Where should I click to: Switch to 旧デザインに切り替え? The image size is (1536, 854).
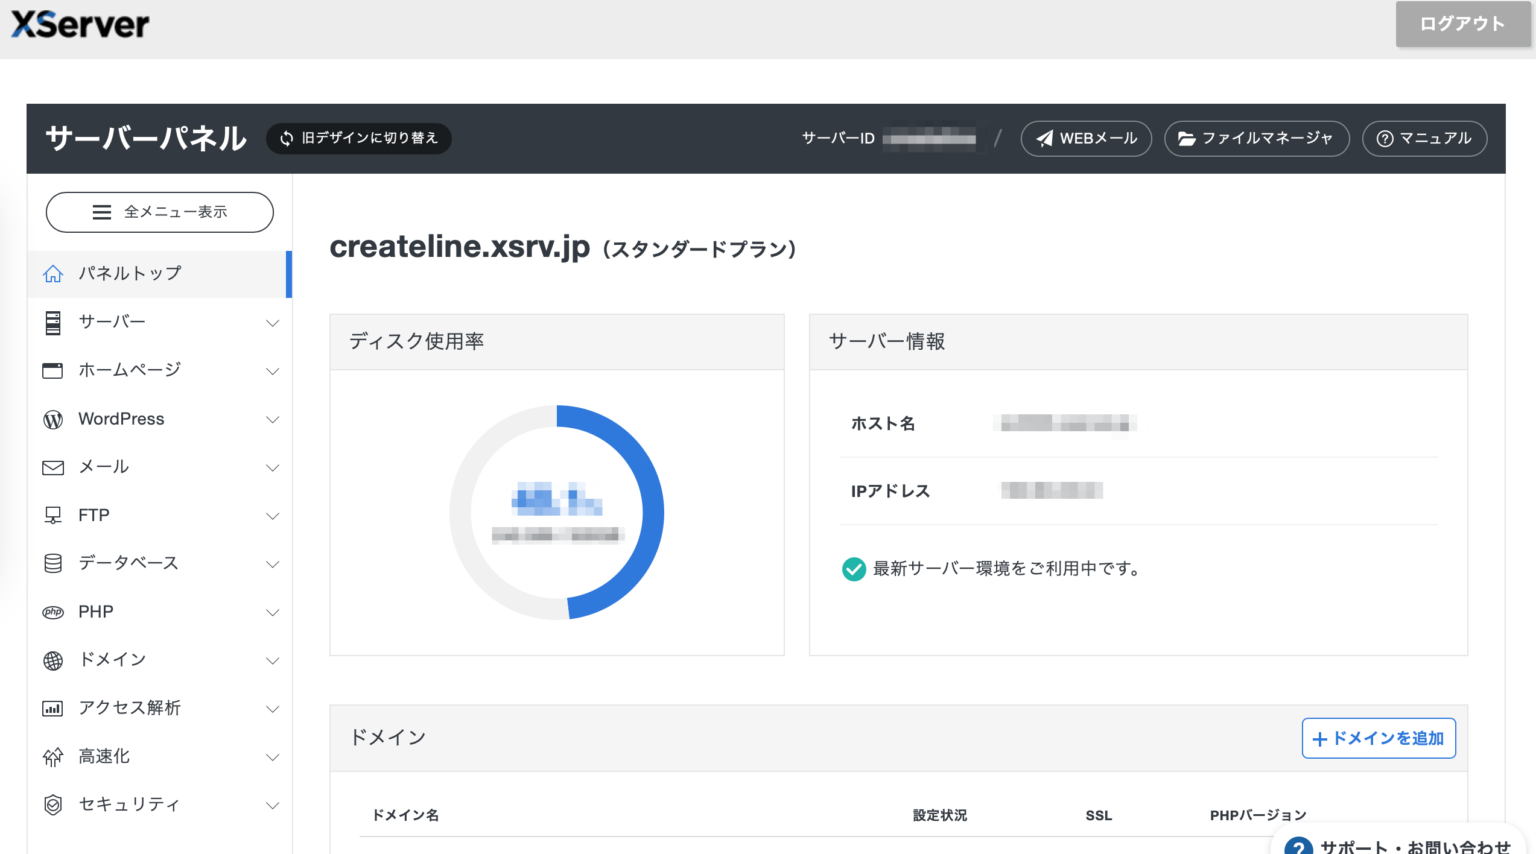[358, 139]
